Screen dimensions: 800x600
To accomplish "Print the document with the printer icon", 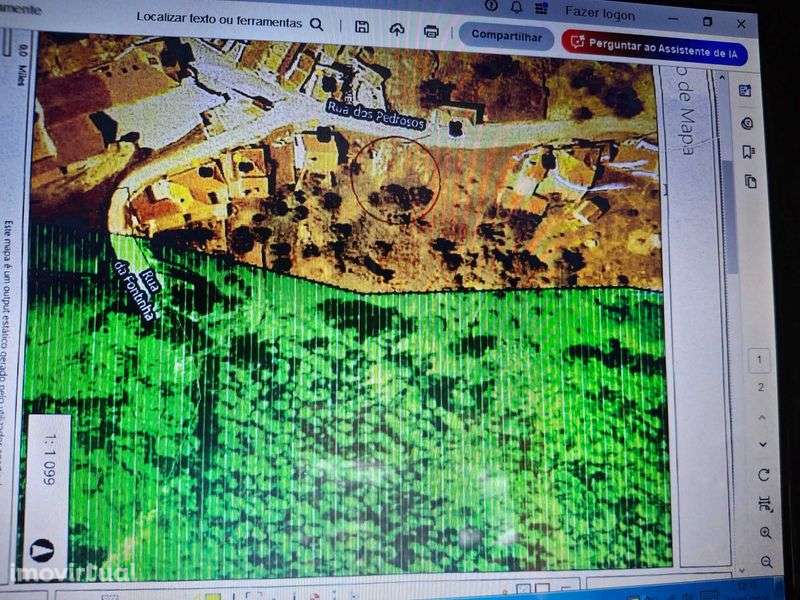I will 432,32.
